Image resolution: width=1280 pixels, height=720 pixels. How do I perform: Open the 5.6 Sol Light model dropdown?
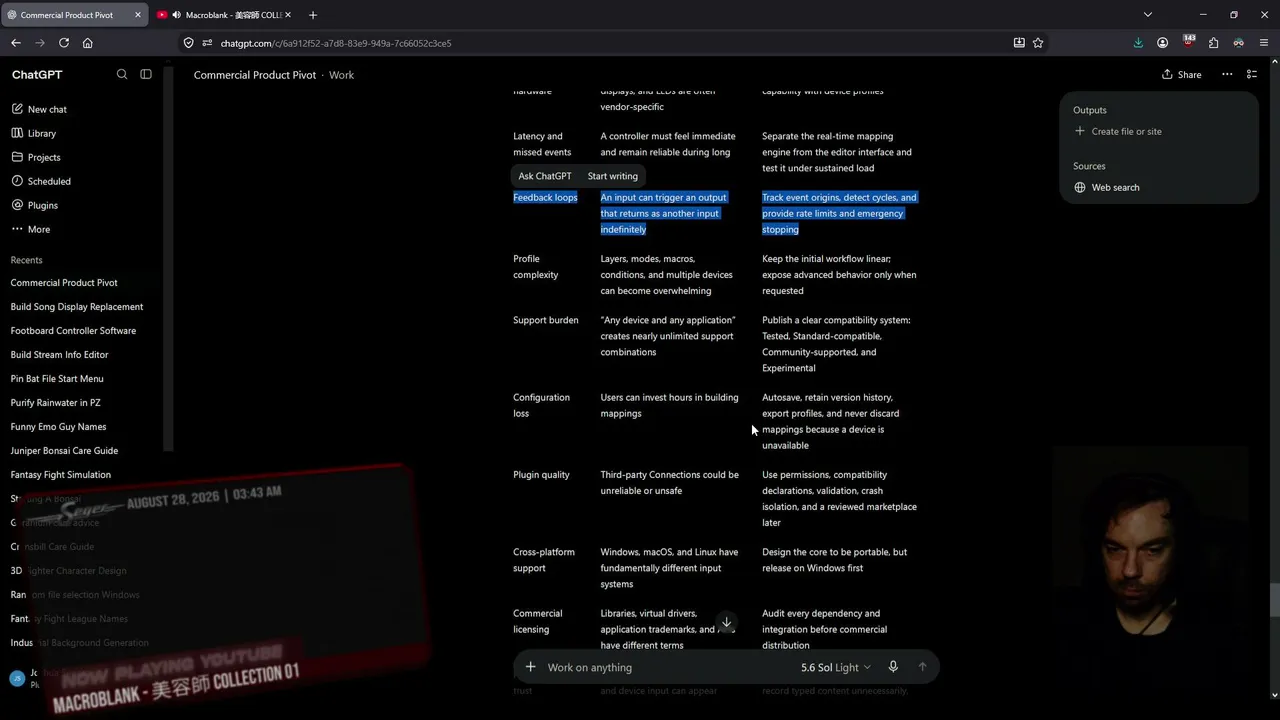coord(835,667)
